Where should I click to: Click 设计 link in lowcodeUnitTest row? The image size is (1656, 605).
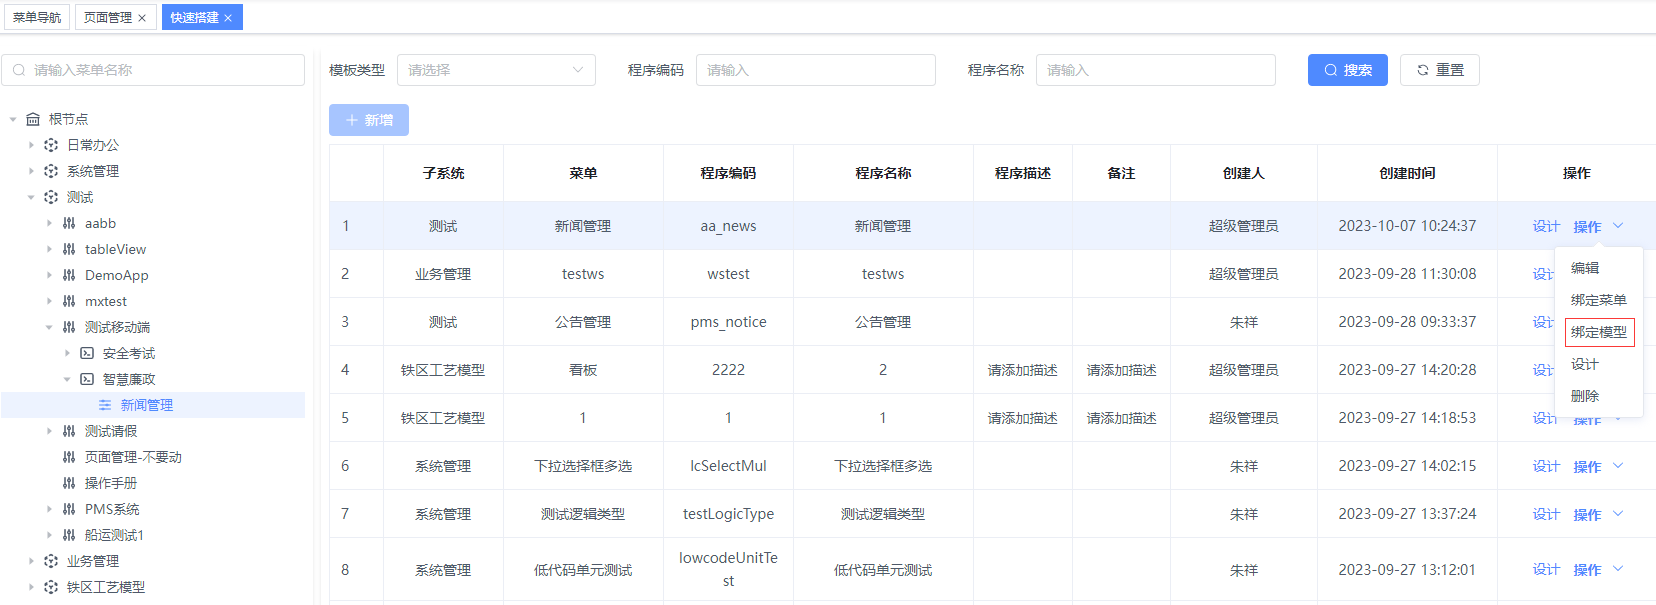point(1546,570)
